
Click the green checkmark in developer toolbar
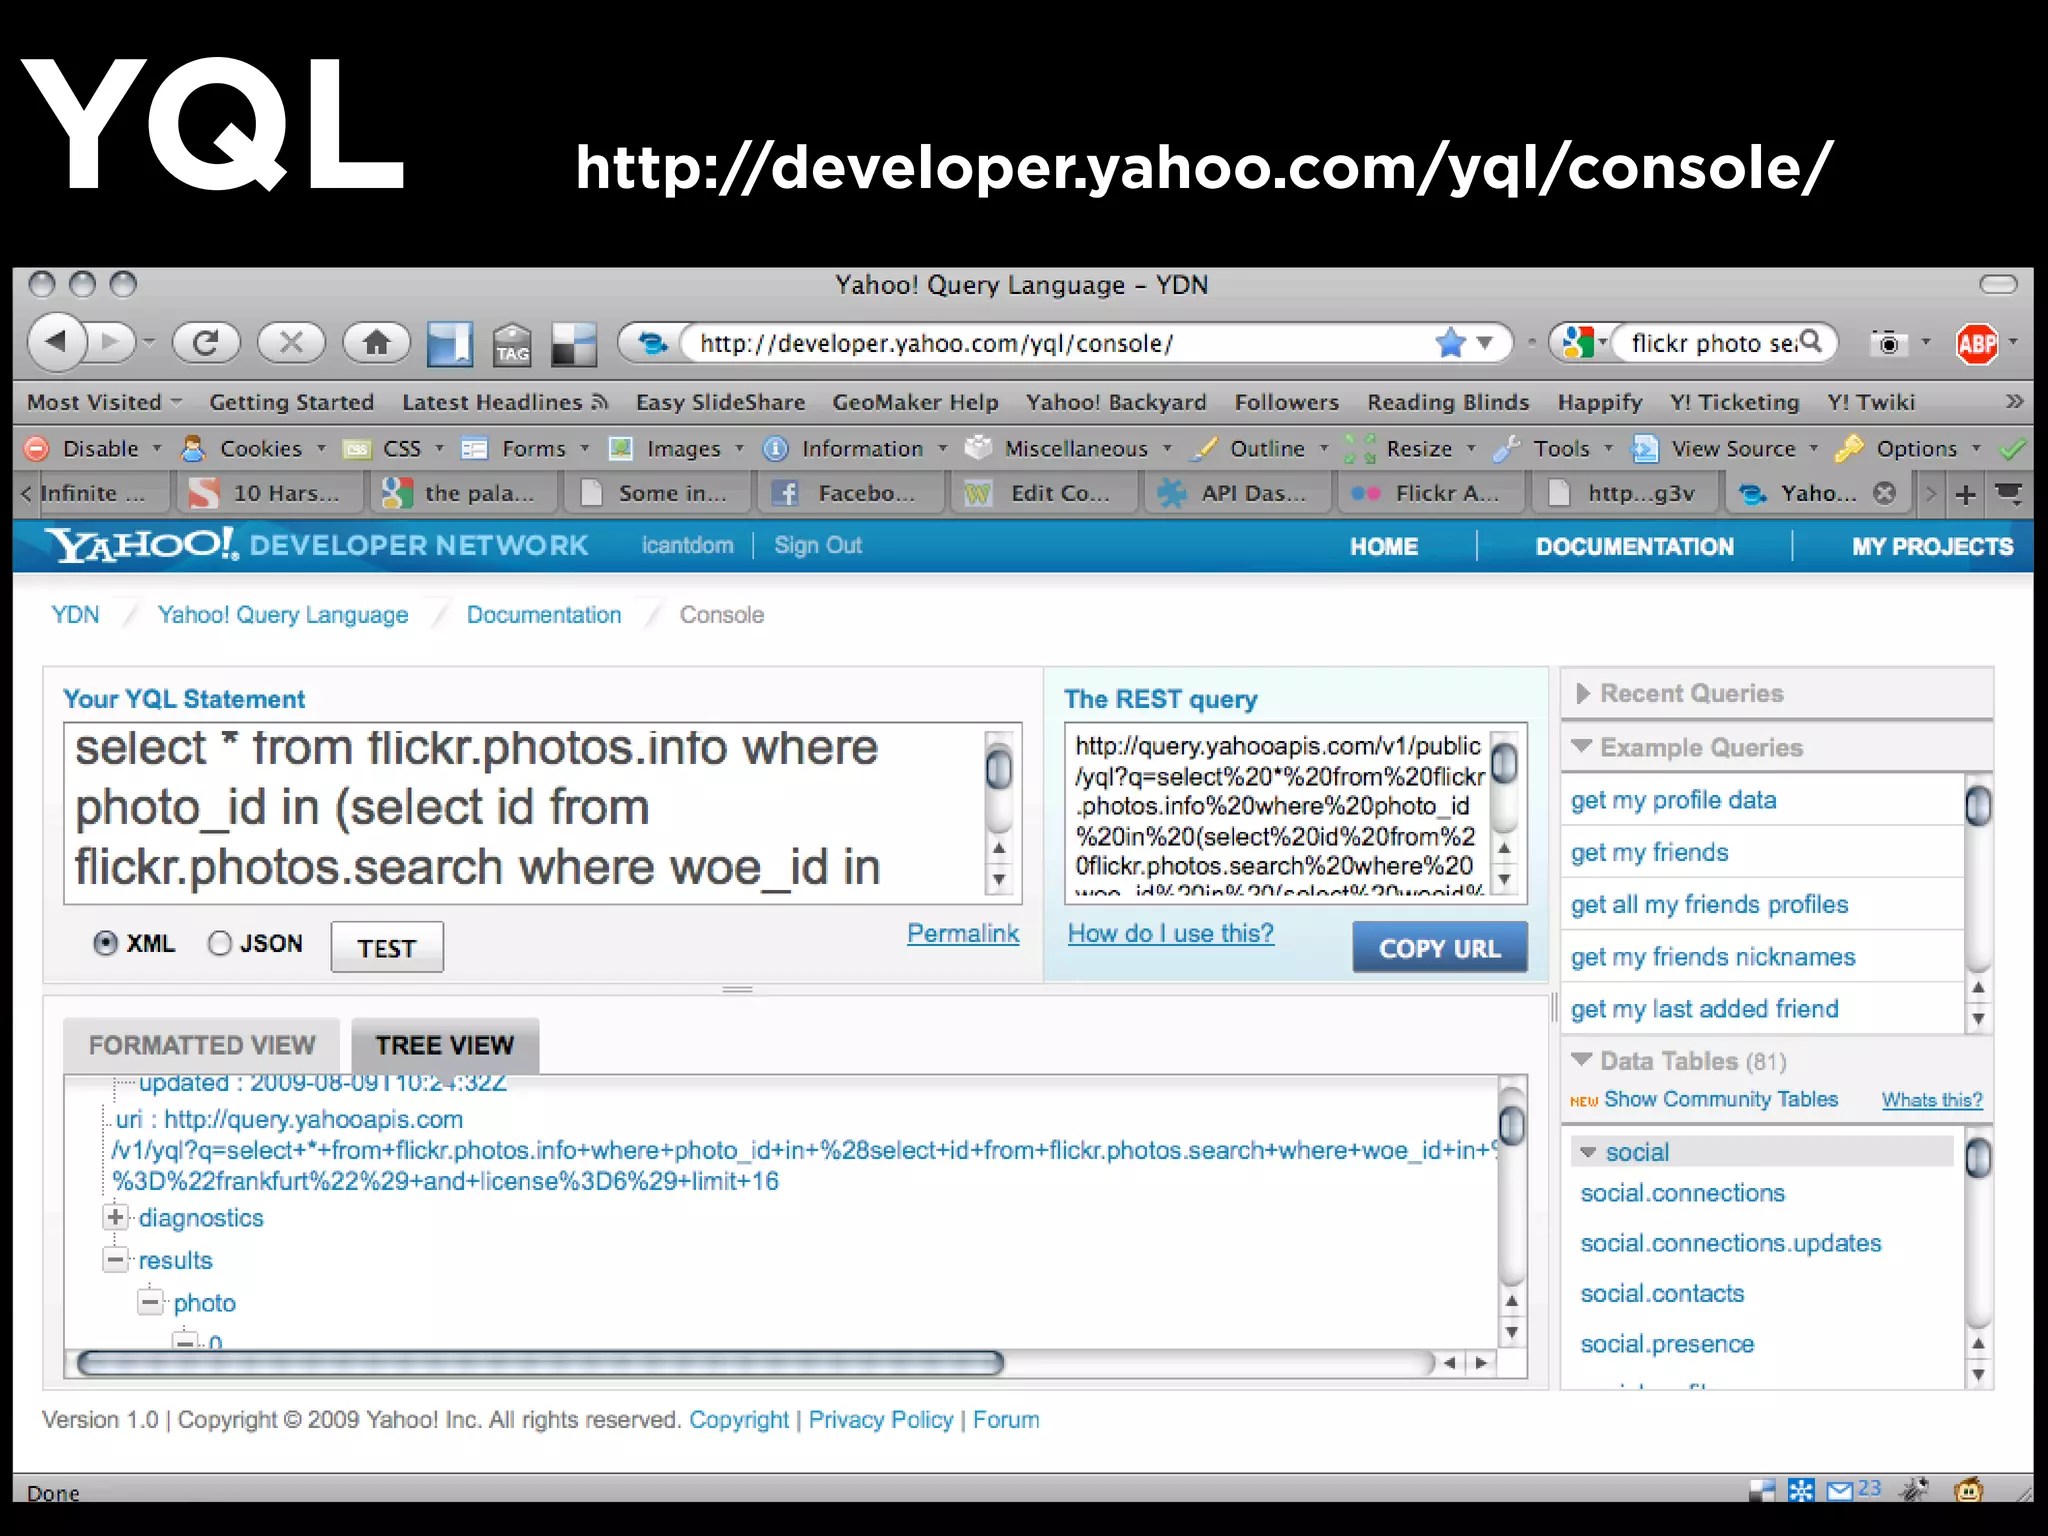[x=2012, y=449]
